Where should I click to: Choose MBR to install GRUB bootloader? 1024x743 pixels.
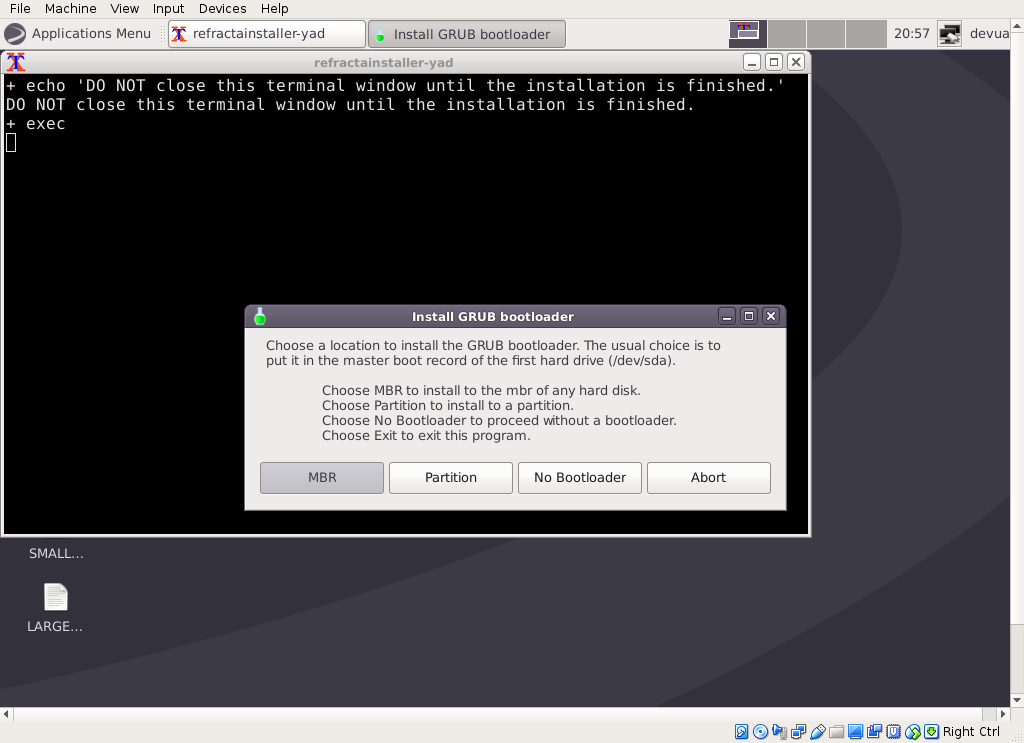[x=322, y=477]
